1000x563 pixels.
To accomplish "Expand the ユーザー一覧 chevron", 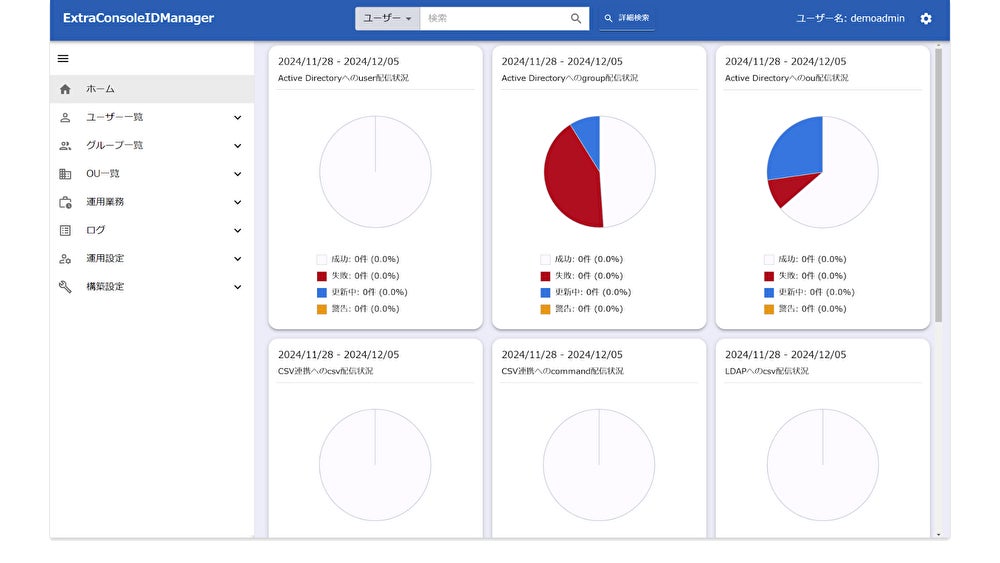I will (237, 117).
